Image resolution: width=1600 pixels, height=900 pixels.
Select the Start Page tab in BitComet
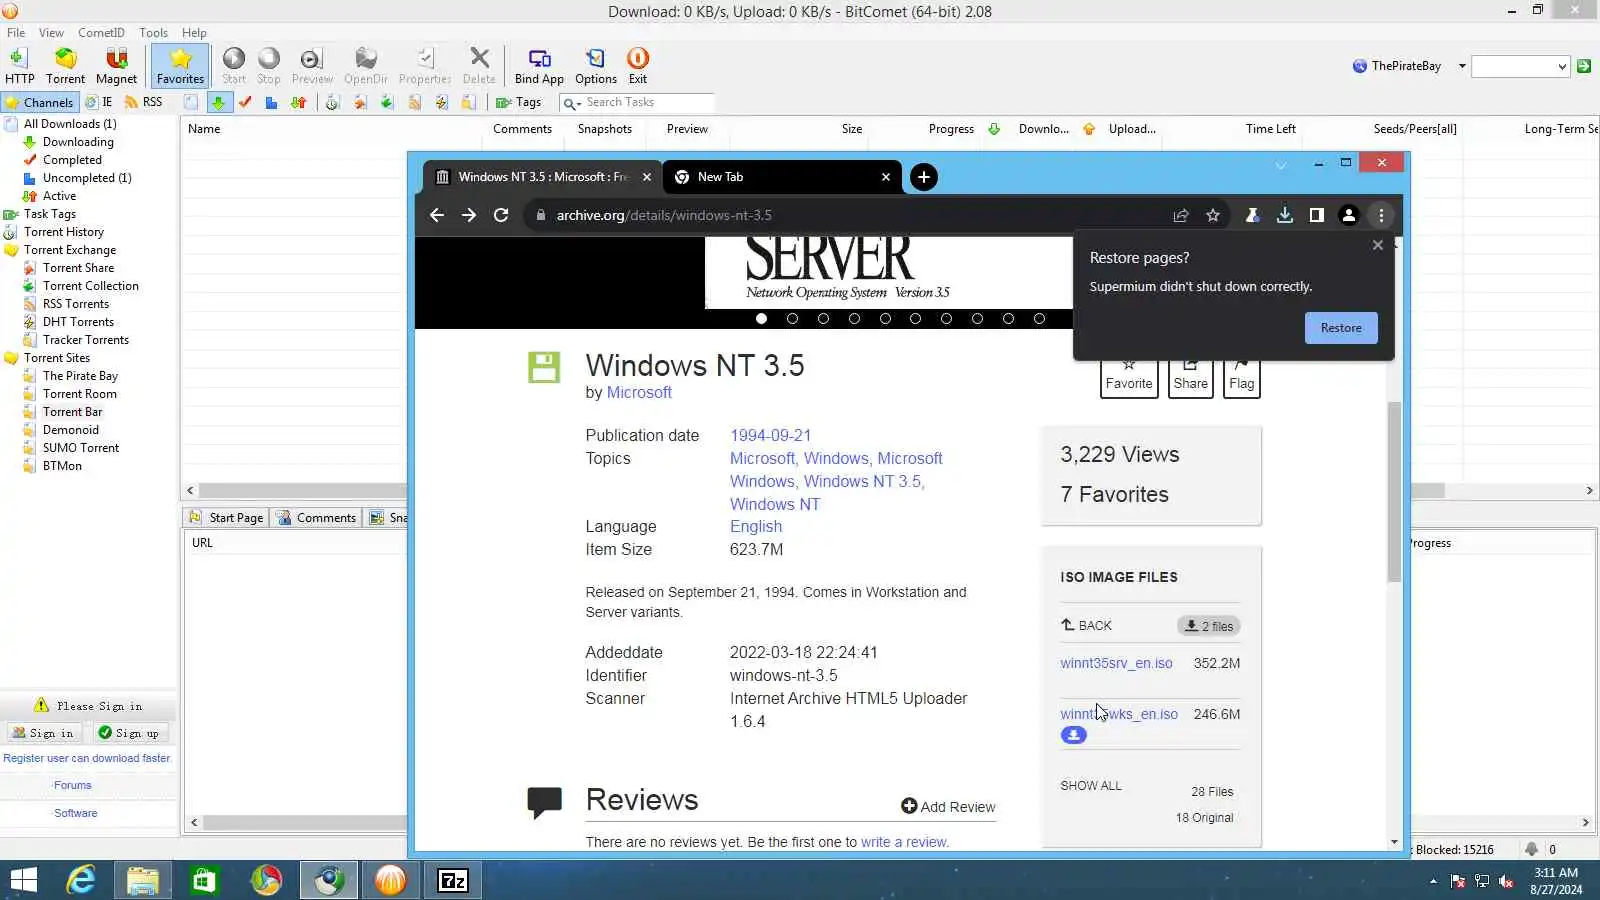(226, 518)
